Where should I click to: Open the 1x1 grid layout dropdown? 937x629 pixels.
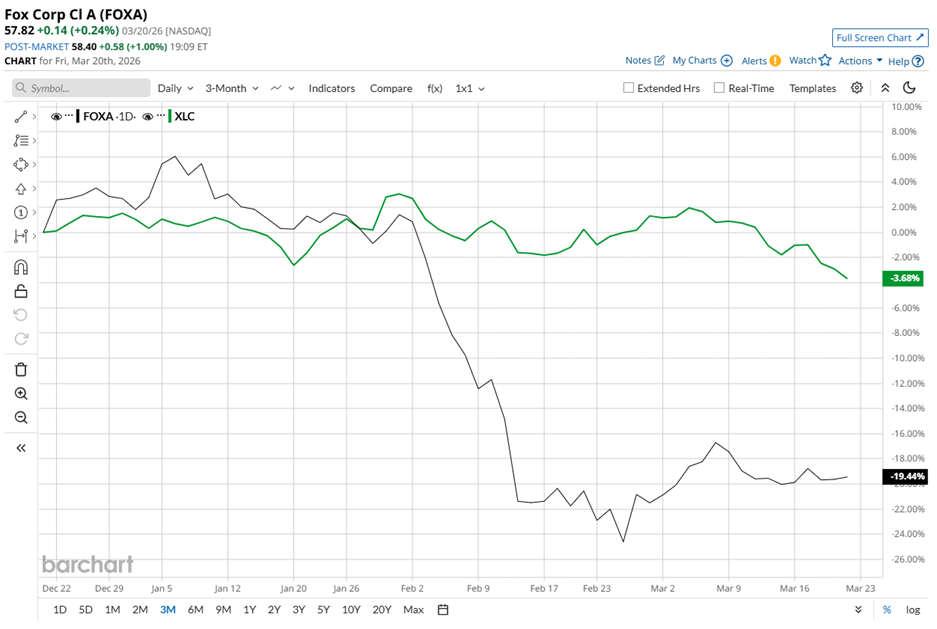tap(470, 88)
